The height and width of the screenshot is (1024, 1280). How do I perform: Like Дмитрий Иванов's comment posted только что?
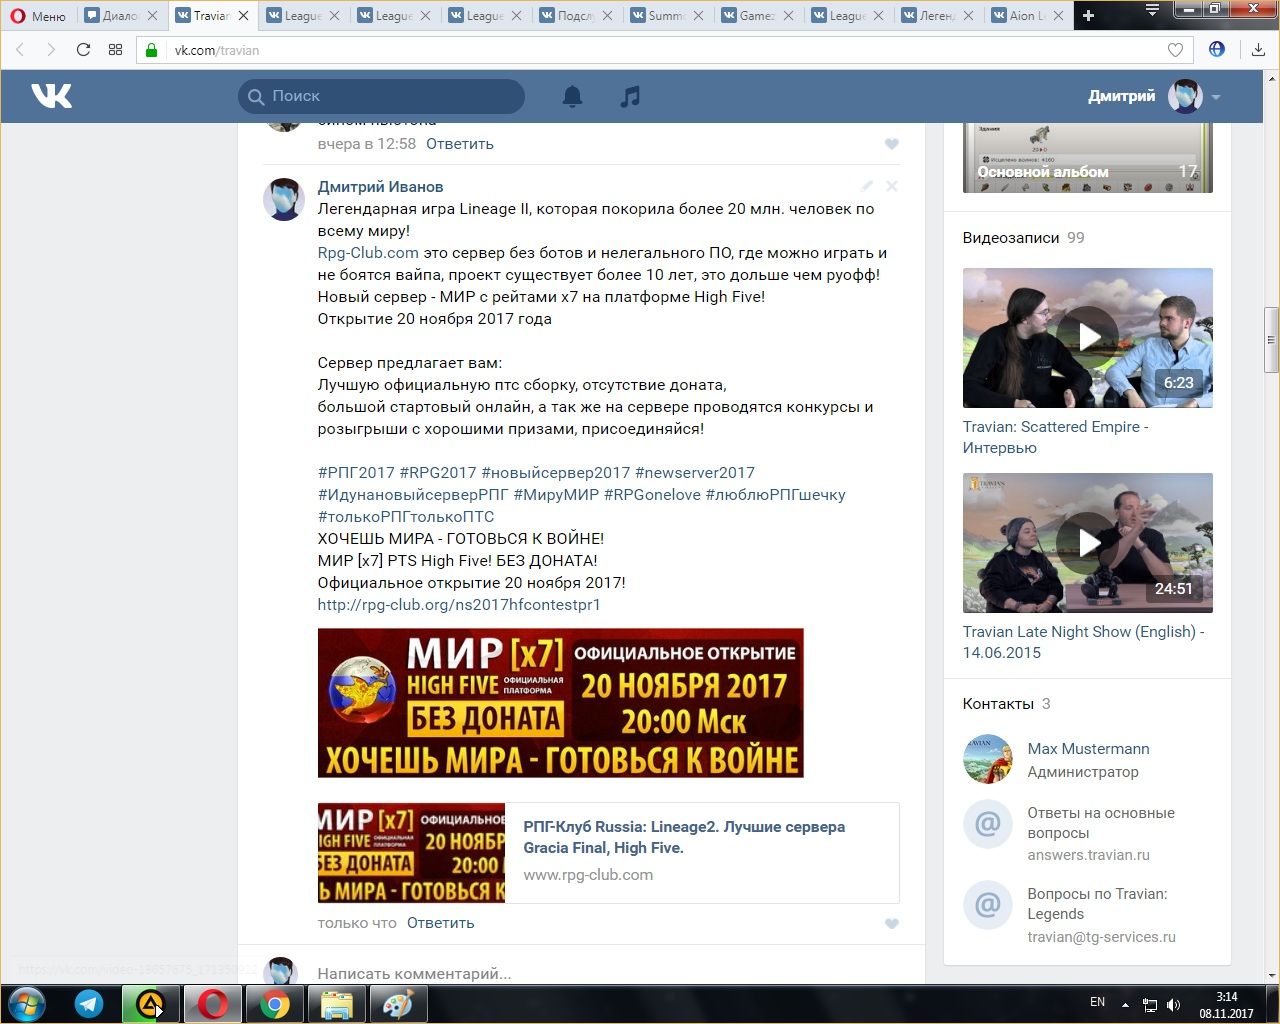point(892,924)
